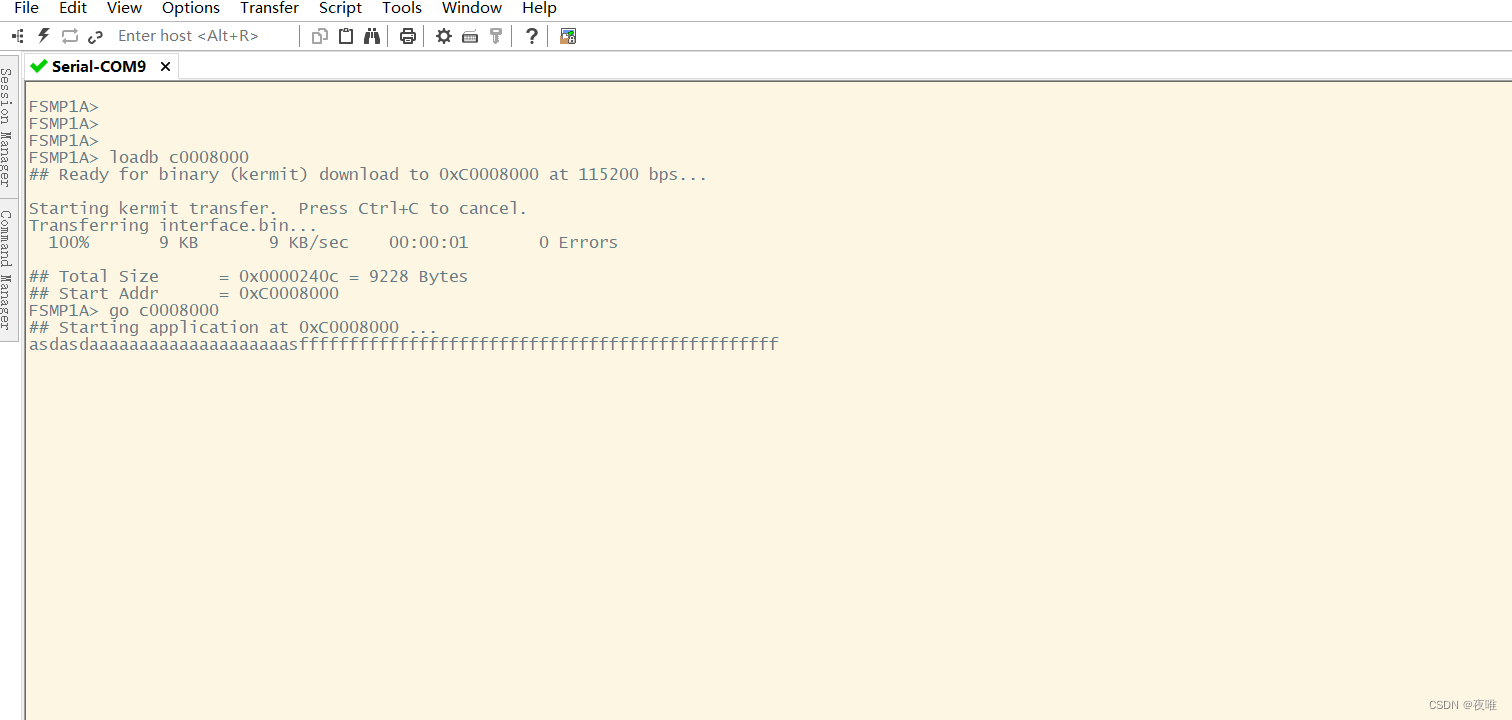Viewport: 1512px width, 720px height.
Task: Open Session Options gear icon
Action: (x=444, y=36)
